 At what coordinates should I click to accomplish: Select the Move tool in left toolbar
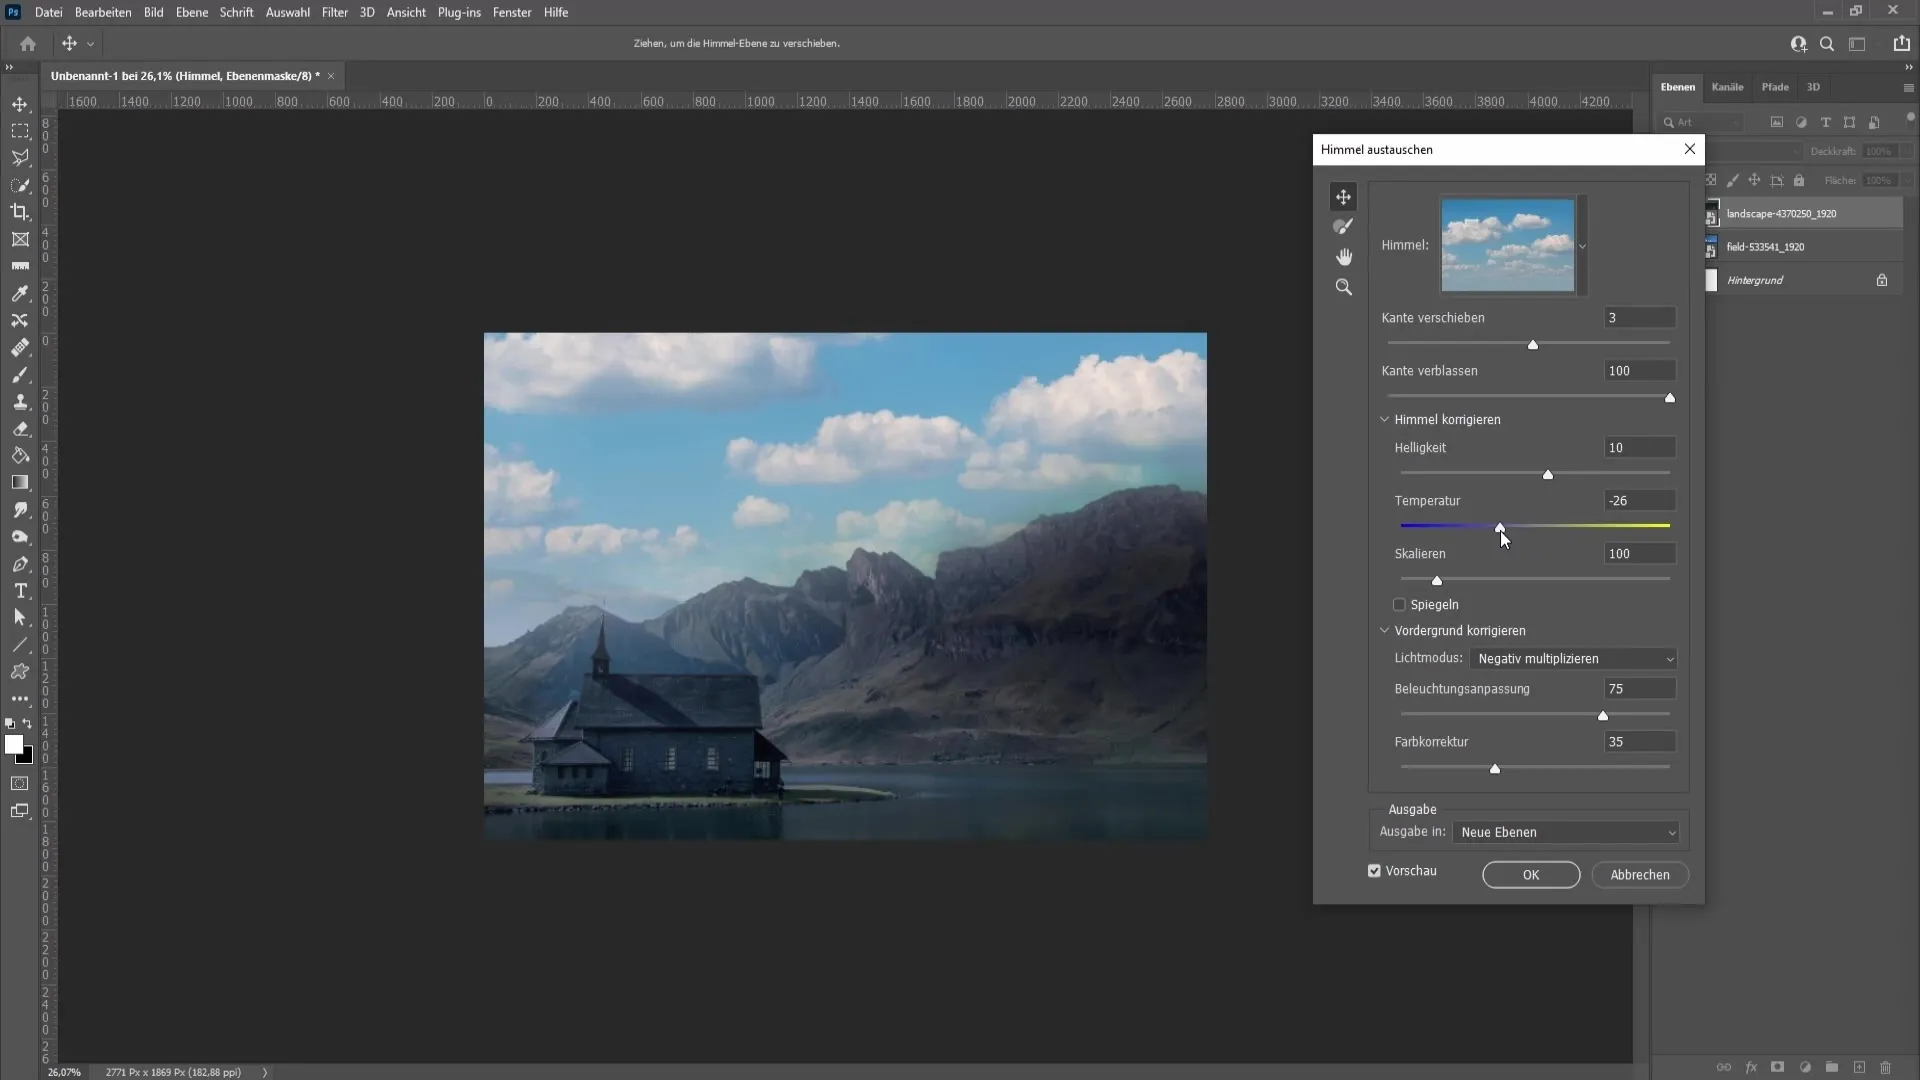20,104
